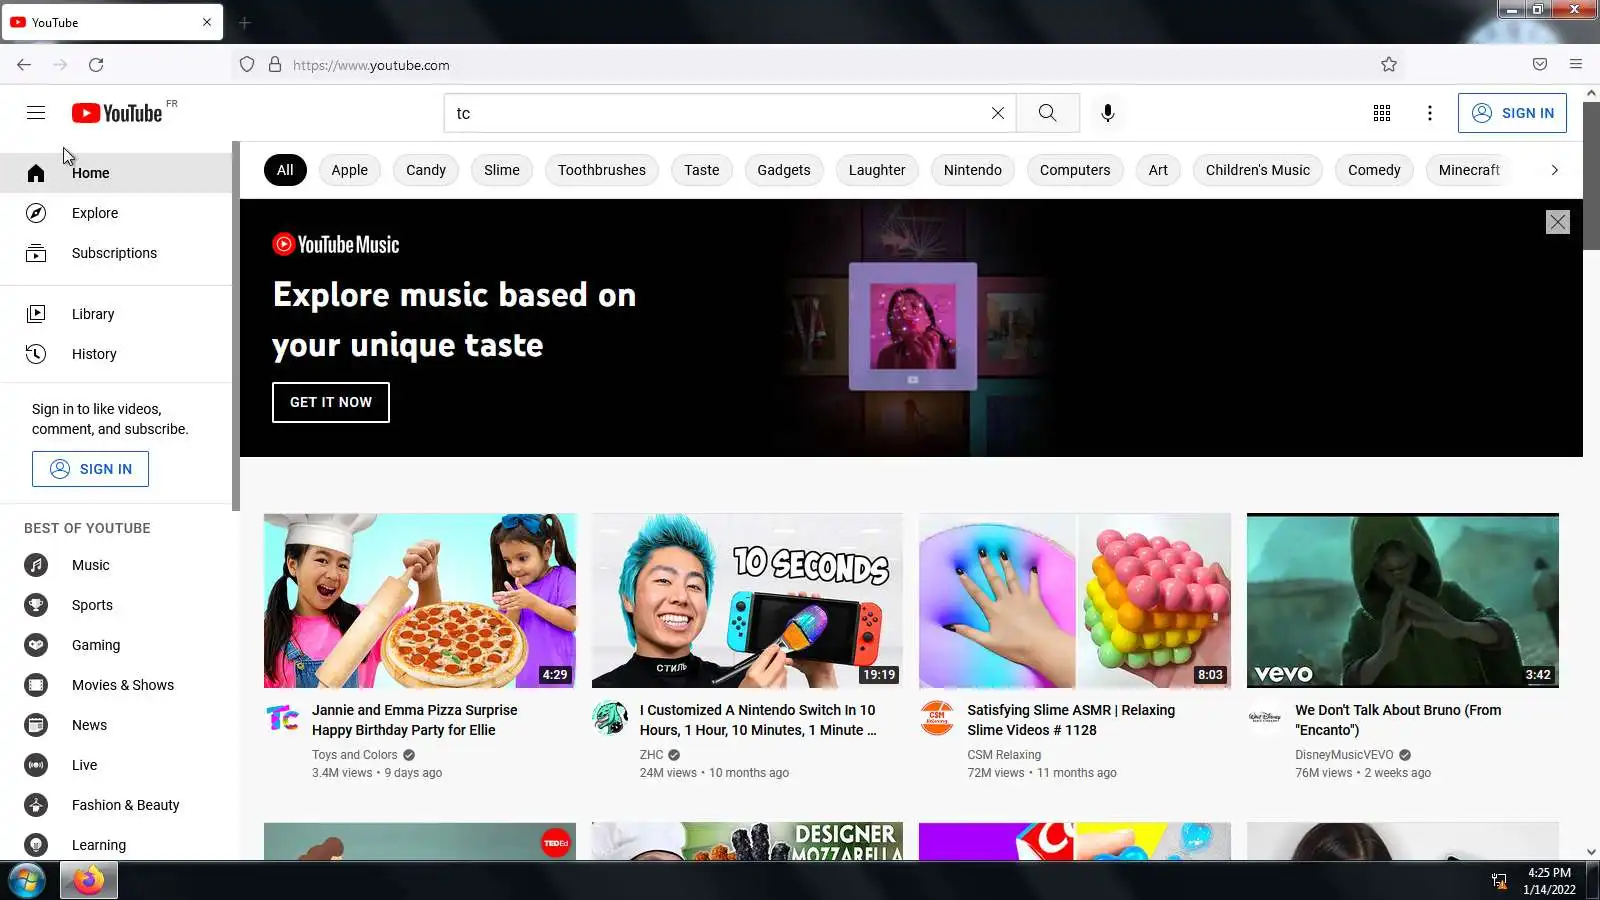Viewport: 1600px width, 900px height.
Task: View site security lock info
Action: pos(275,65)
